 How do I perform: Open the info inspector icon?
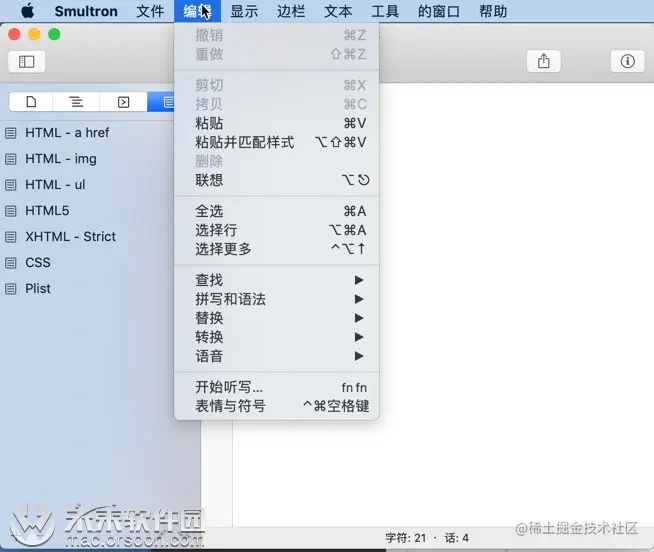(627, 61)
